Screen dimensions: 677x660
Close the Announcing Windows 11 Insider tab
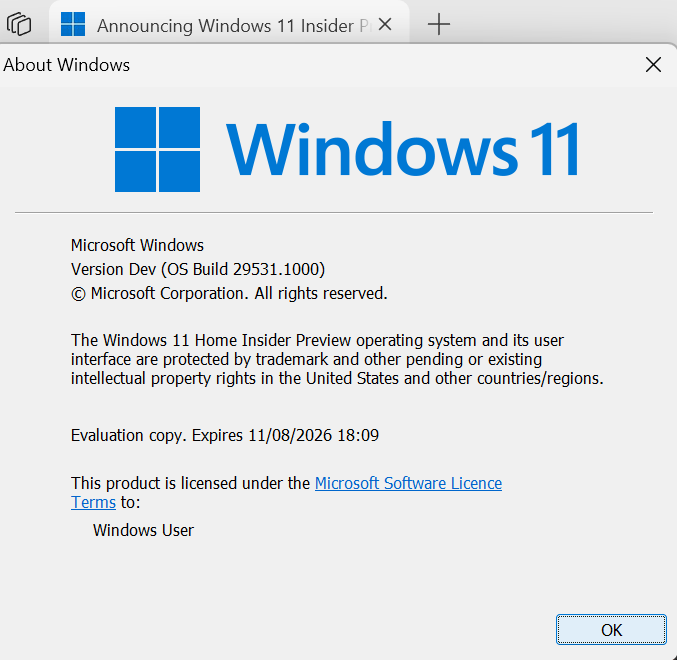[x=385, y=24]
